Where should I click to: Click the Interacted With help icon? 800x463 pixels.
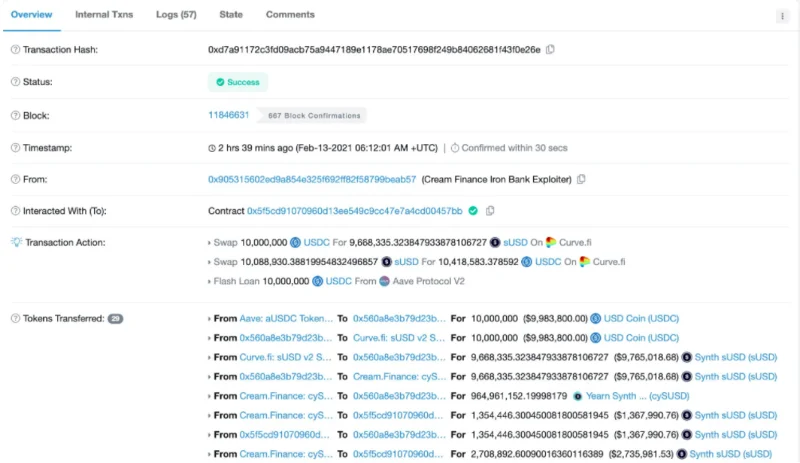(15, 211)
